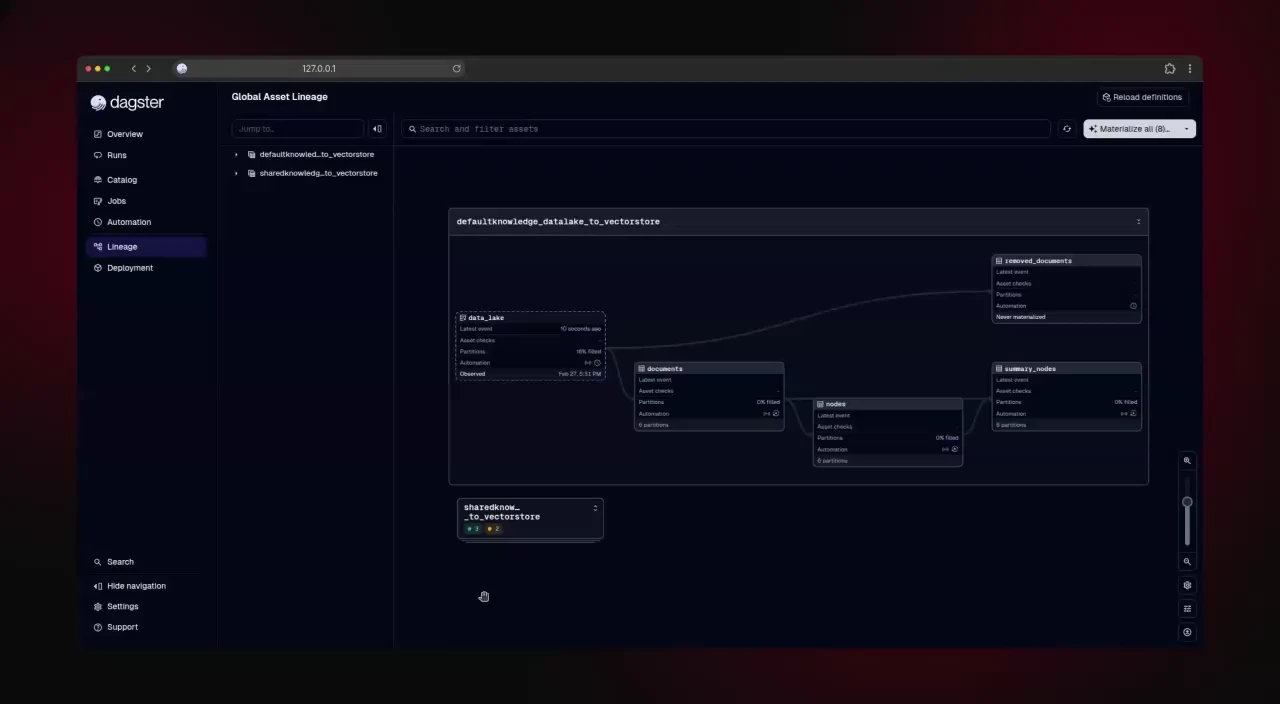The image size is (1280, 704).
Task: Click "16% filled" on data_lake node
Action: click(x=589, y=352)
